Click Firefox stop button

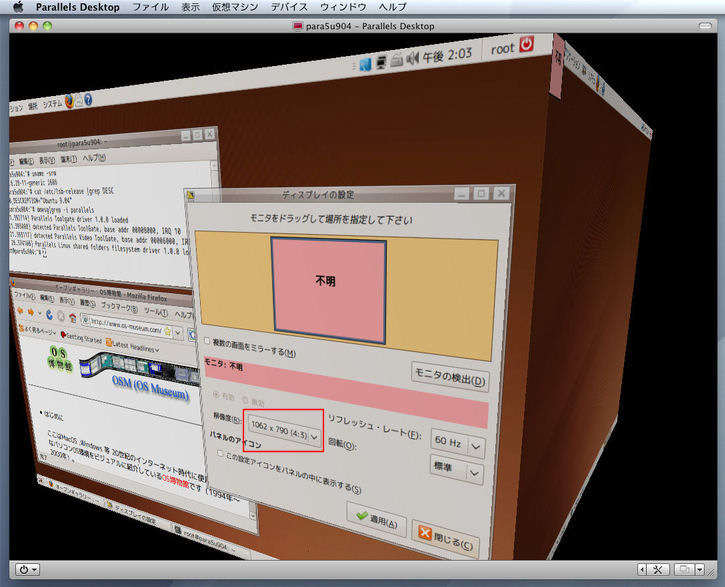tap(61, 317)
